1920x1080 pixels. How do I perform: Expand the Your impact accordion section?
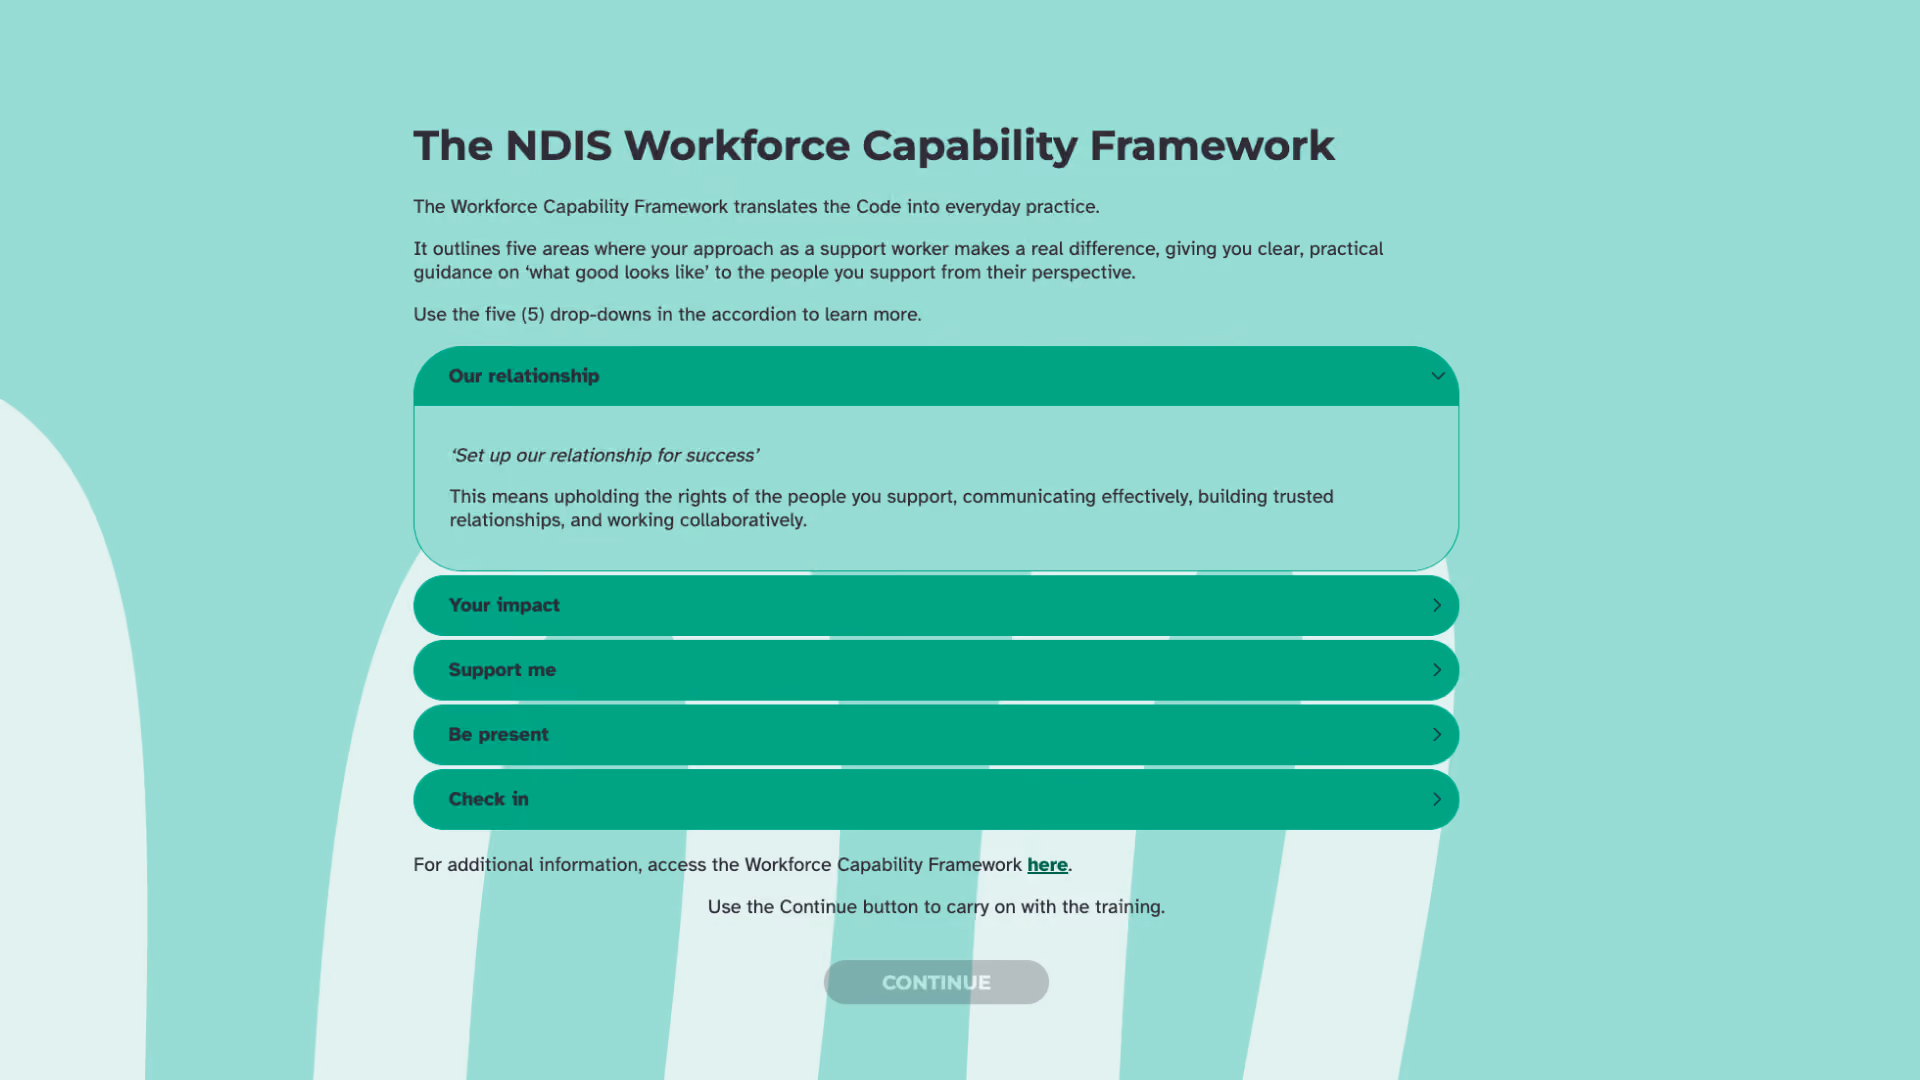(936, 605)
